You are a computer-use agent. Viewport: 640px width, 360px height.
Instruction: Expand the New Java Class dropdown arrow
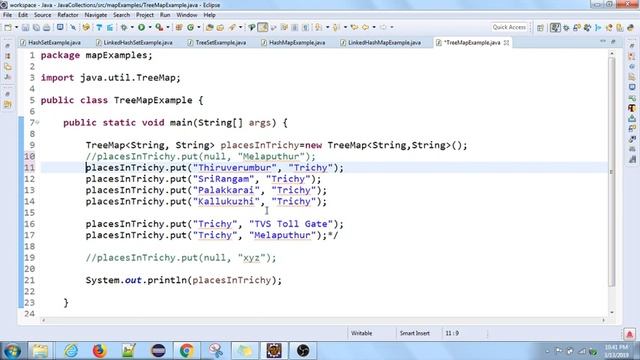click(x=199, y=27)
